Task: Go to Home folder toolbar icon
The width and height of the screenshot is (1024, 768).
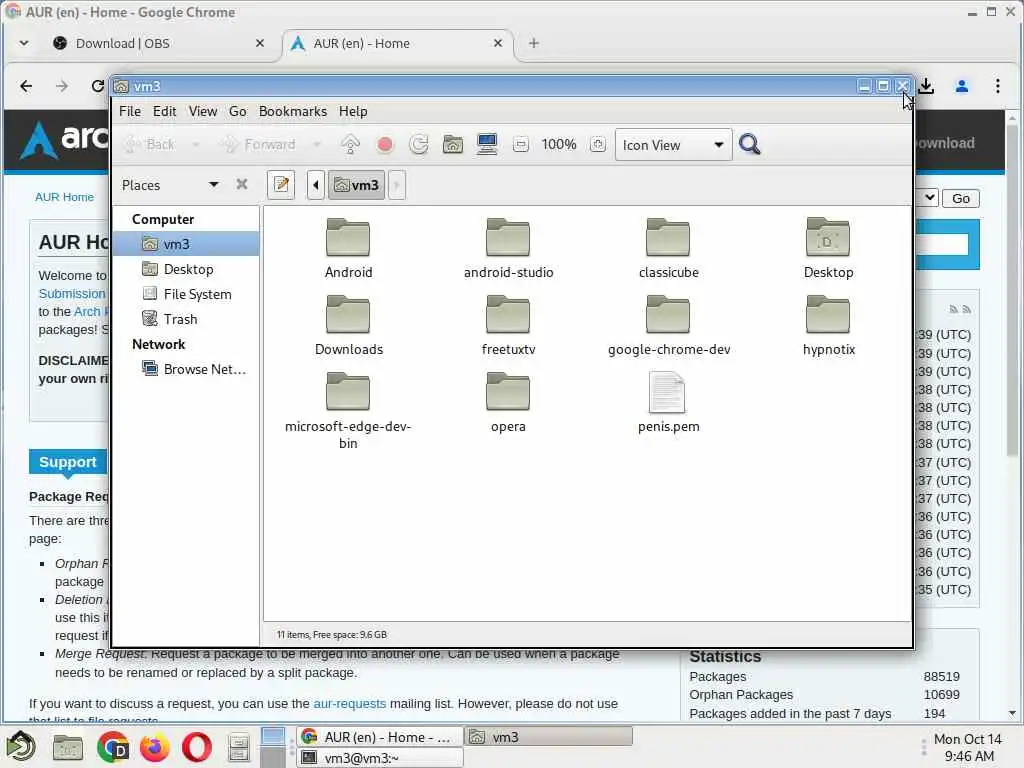Action: pos(453,144)
